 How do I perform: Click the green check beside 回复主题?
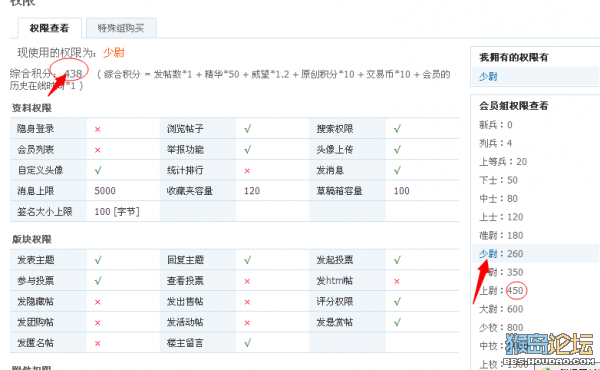(248, 260)
